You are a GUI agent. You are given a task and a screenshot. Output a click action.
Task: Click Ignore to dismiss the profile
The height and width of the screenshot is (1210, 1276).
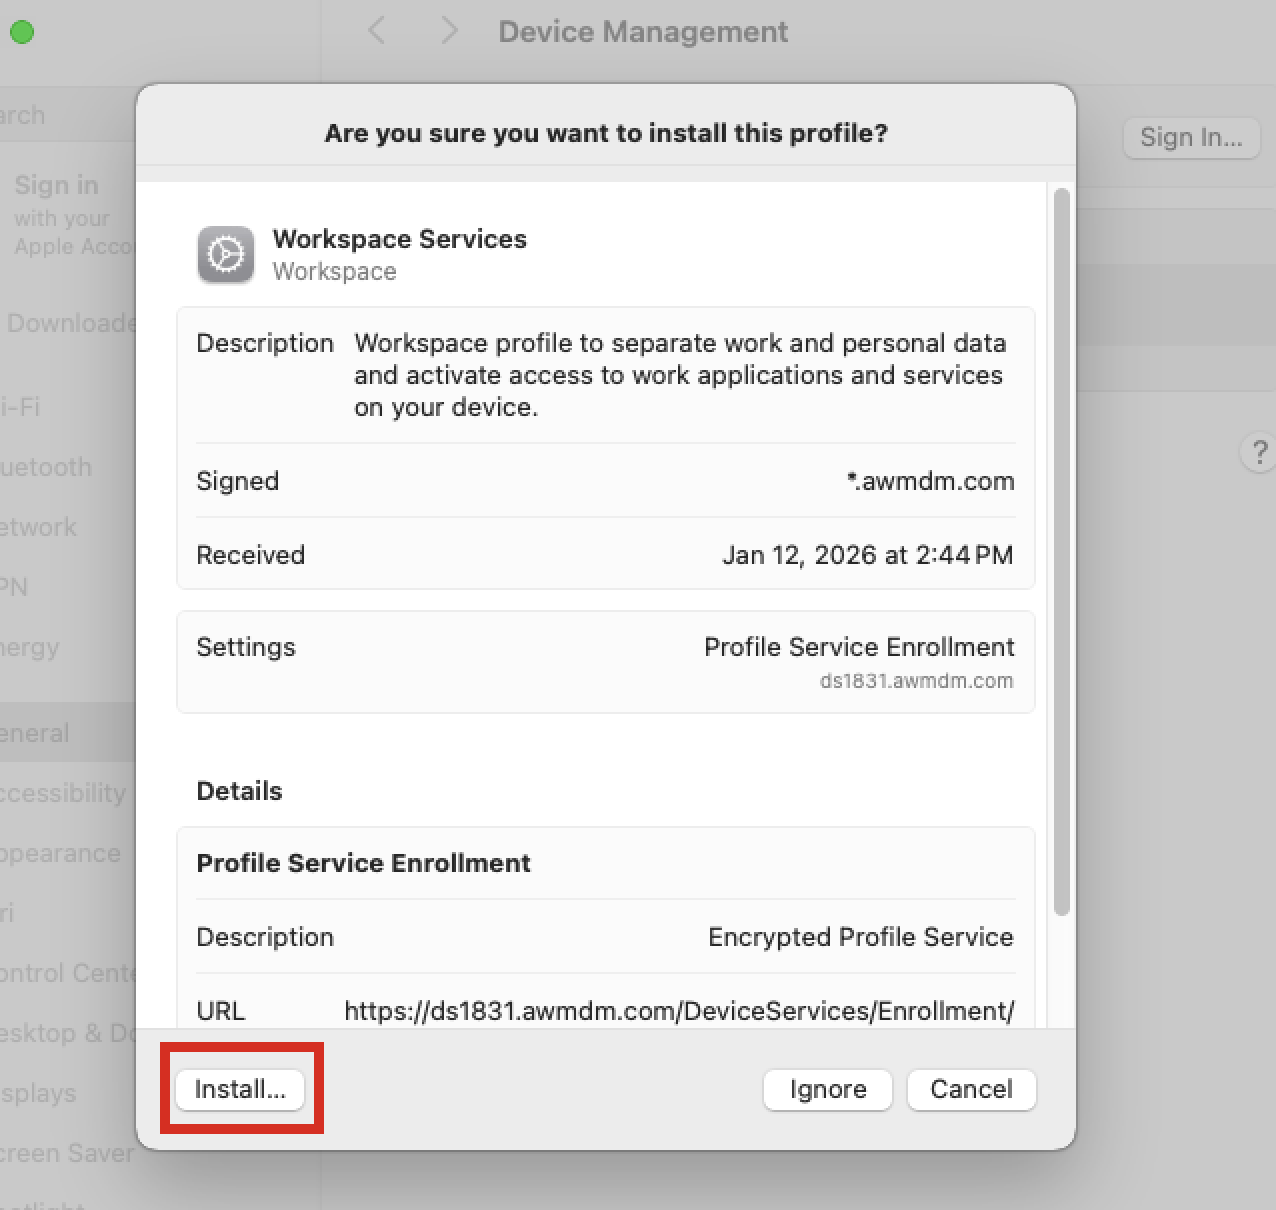click(x=827, y=1089)
